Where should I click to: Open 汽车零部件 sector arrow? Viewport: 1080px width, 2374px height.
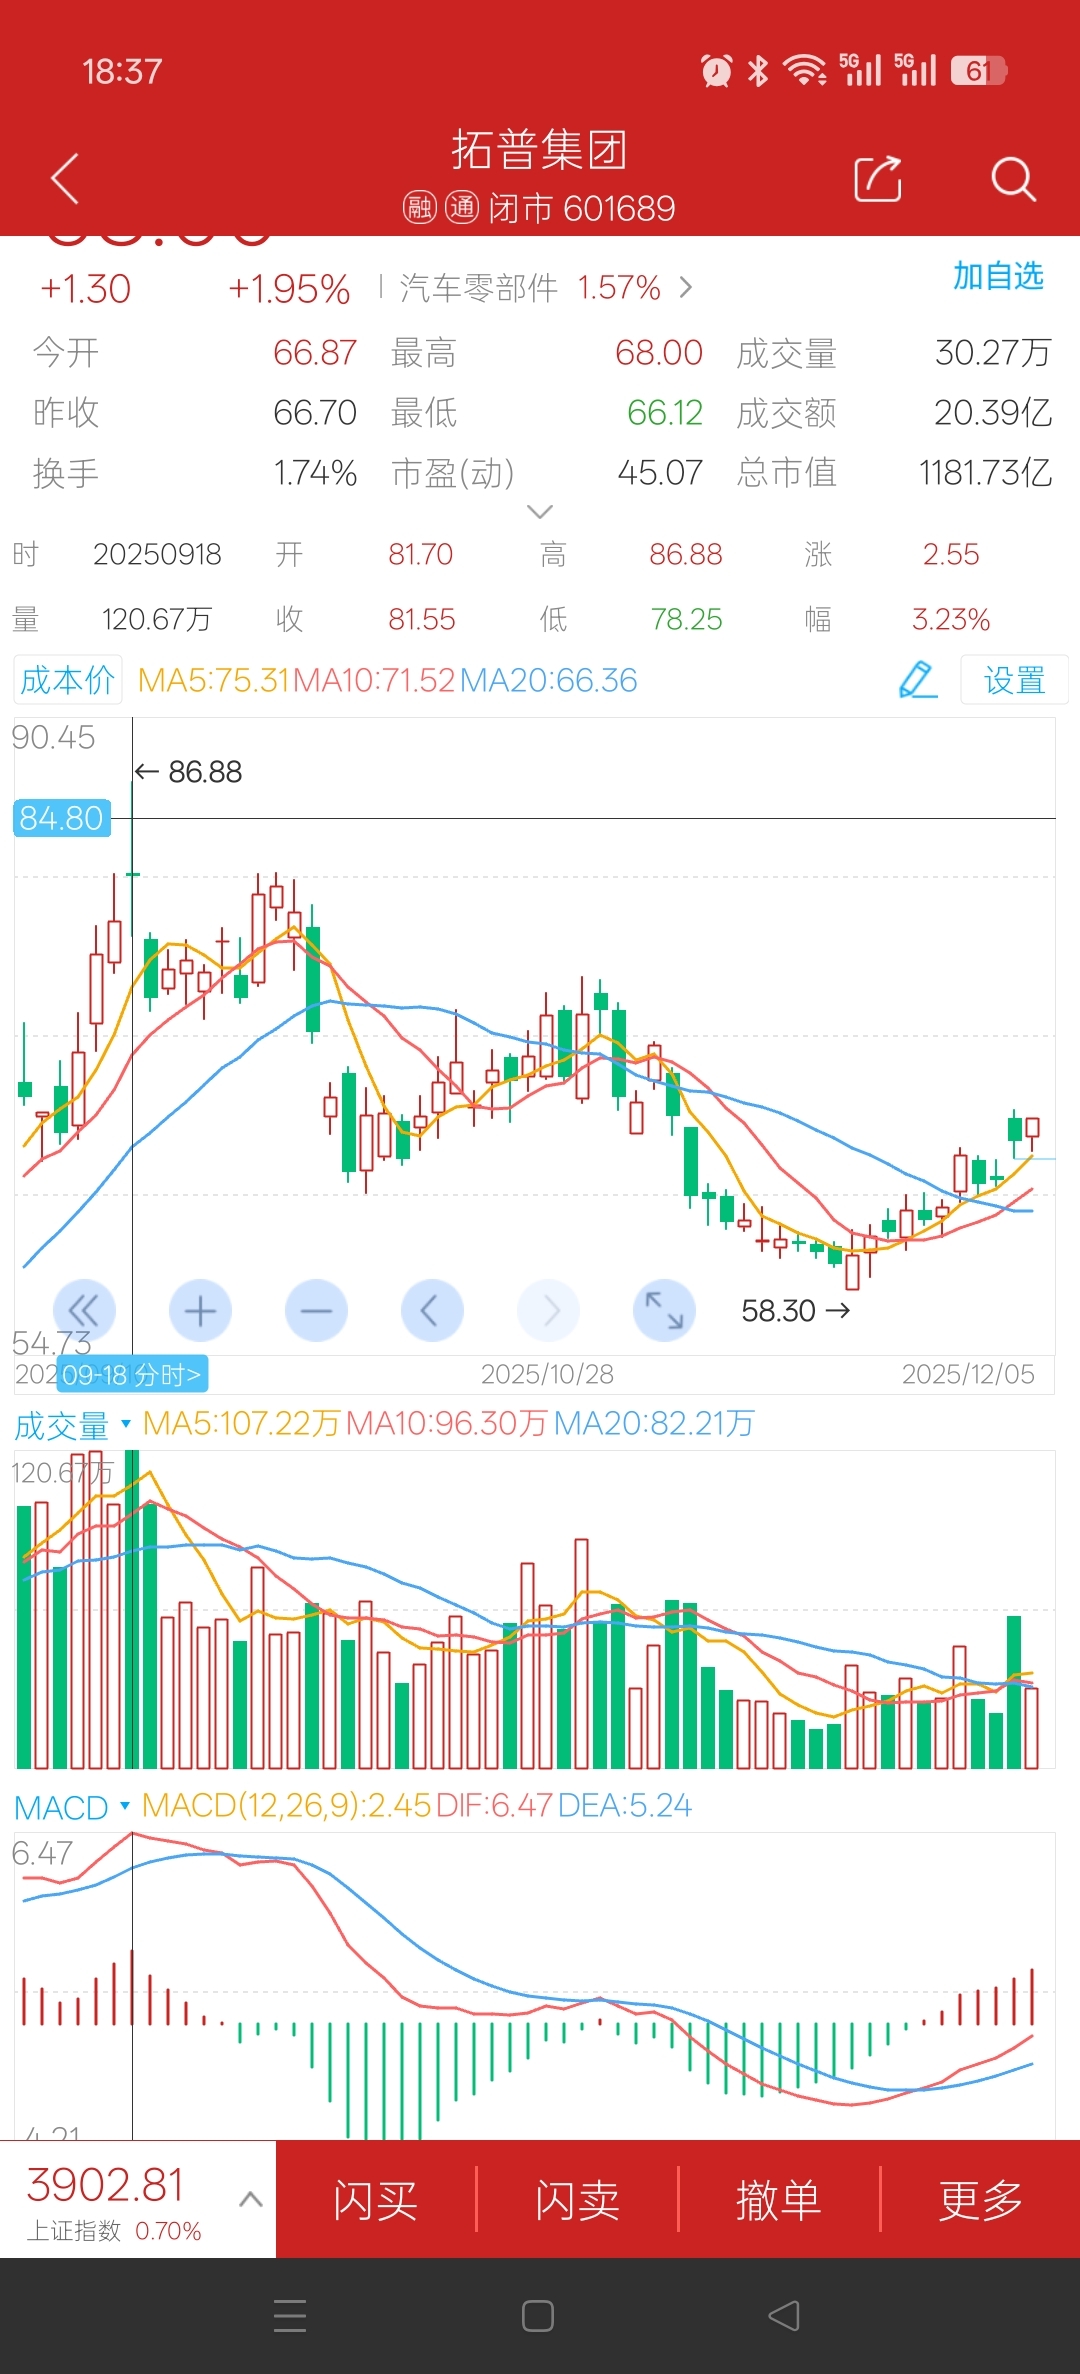[x=686, y=288]
